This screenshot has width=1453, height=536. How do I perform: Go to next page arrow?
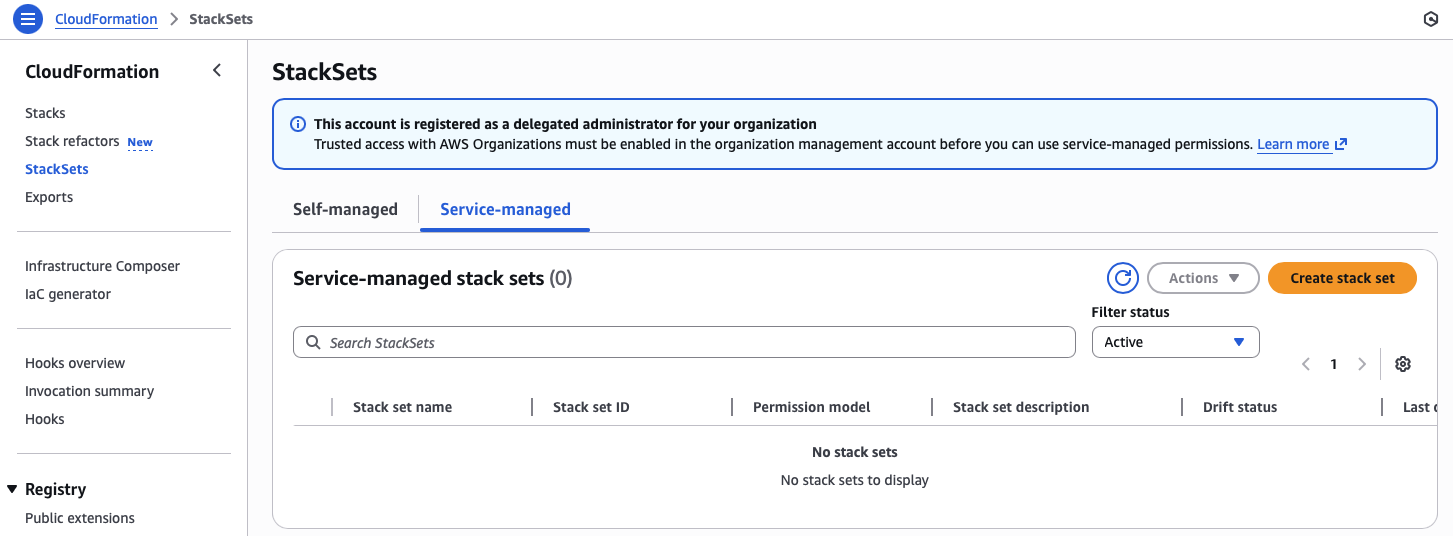pyautogui.click(x=1361, y=364)
